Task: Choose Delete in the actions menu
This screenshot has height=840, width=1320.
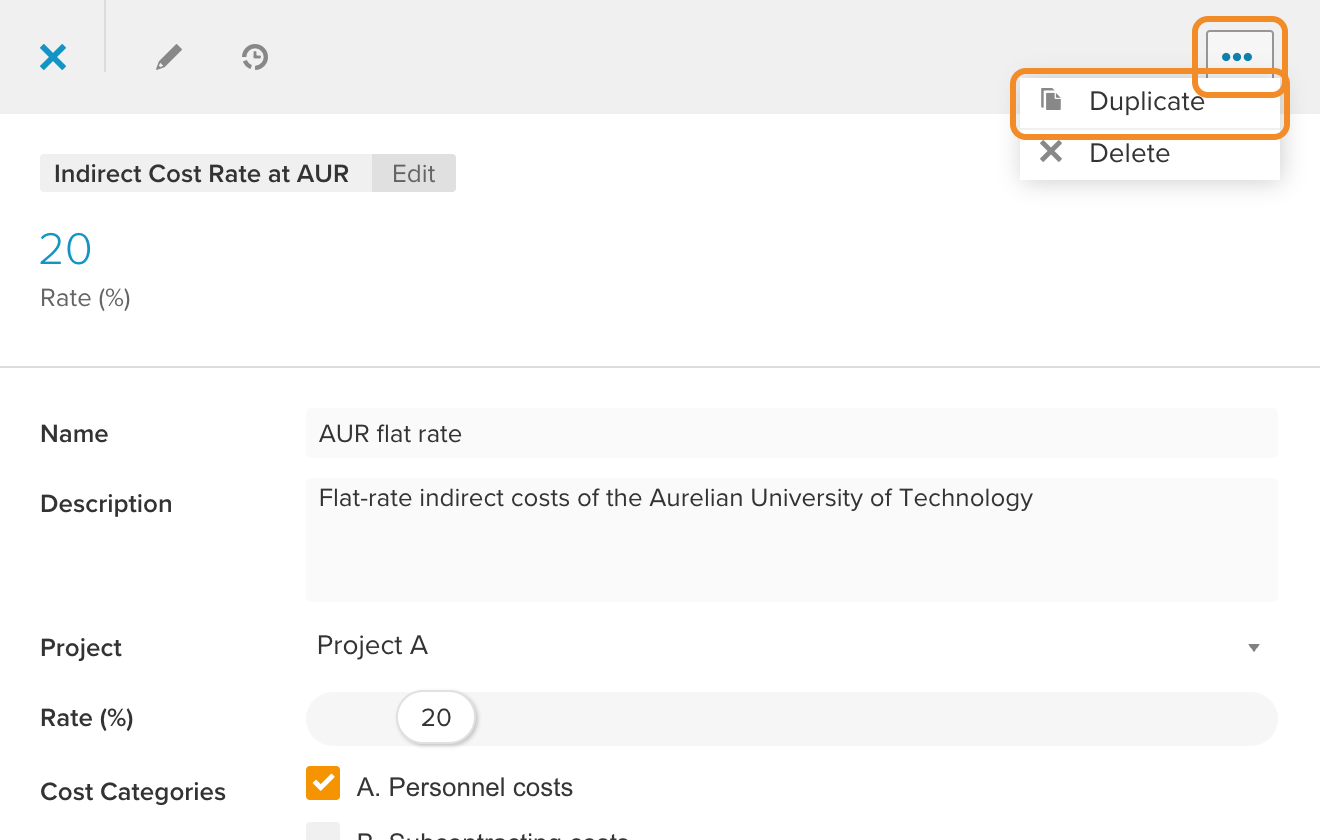Action: (x=1150, y=153)
